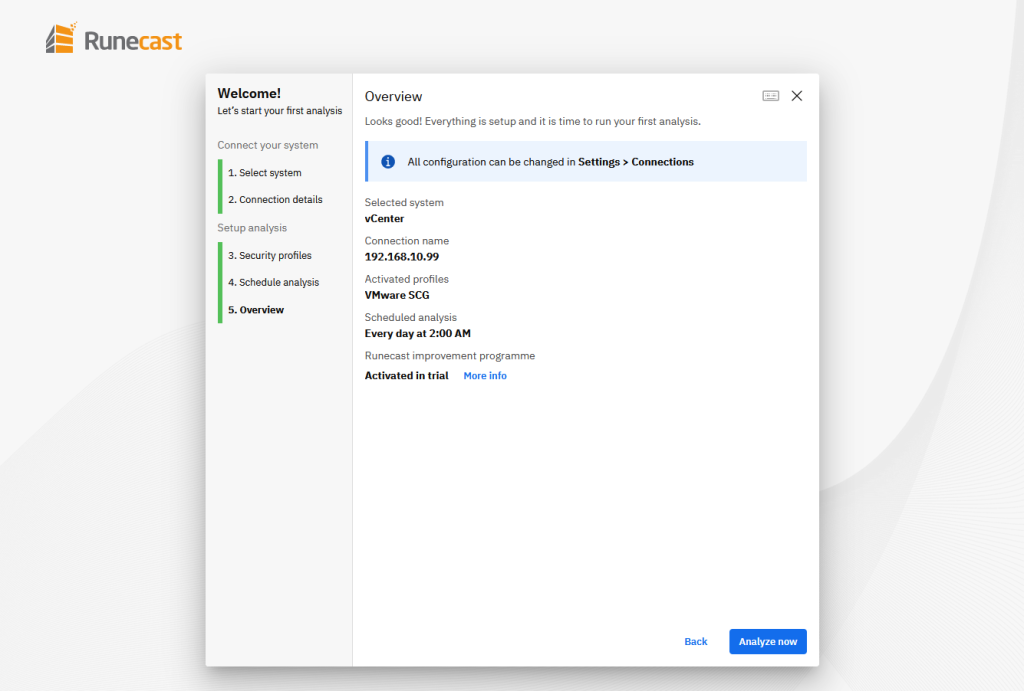Click the 'Welcome!' heading
This screenshot has width=1024, height=691.
pos(249,93)
